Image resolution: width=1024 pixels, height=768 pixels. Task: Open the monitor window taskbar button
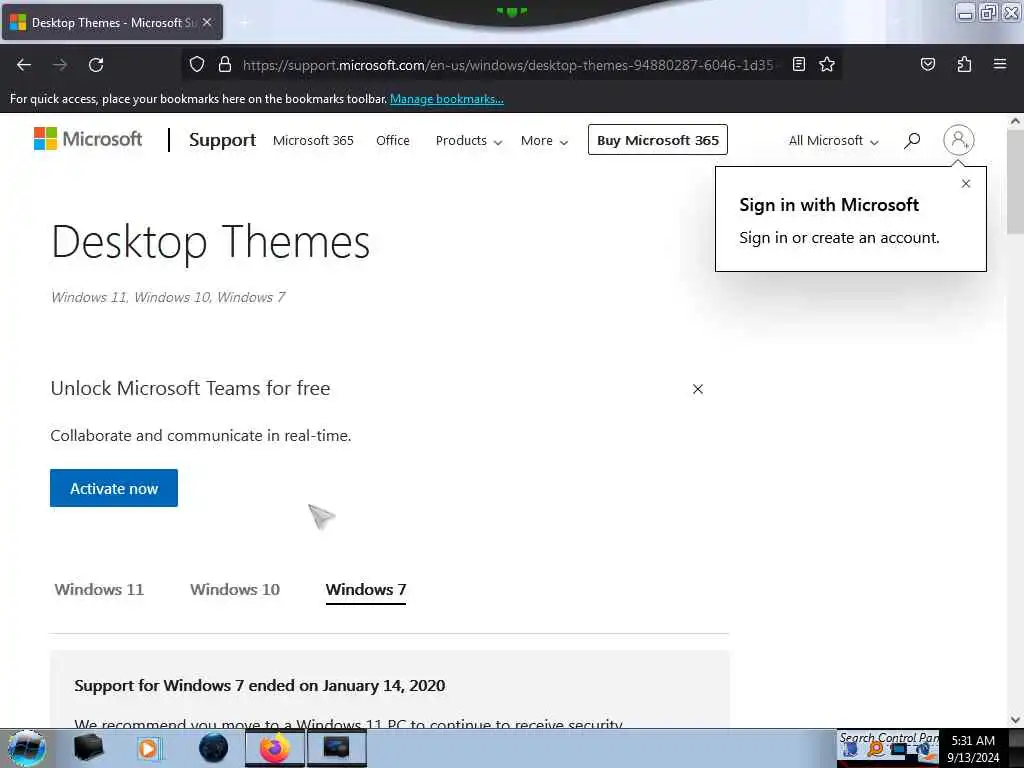(x=336, y=748)
